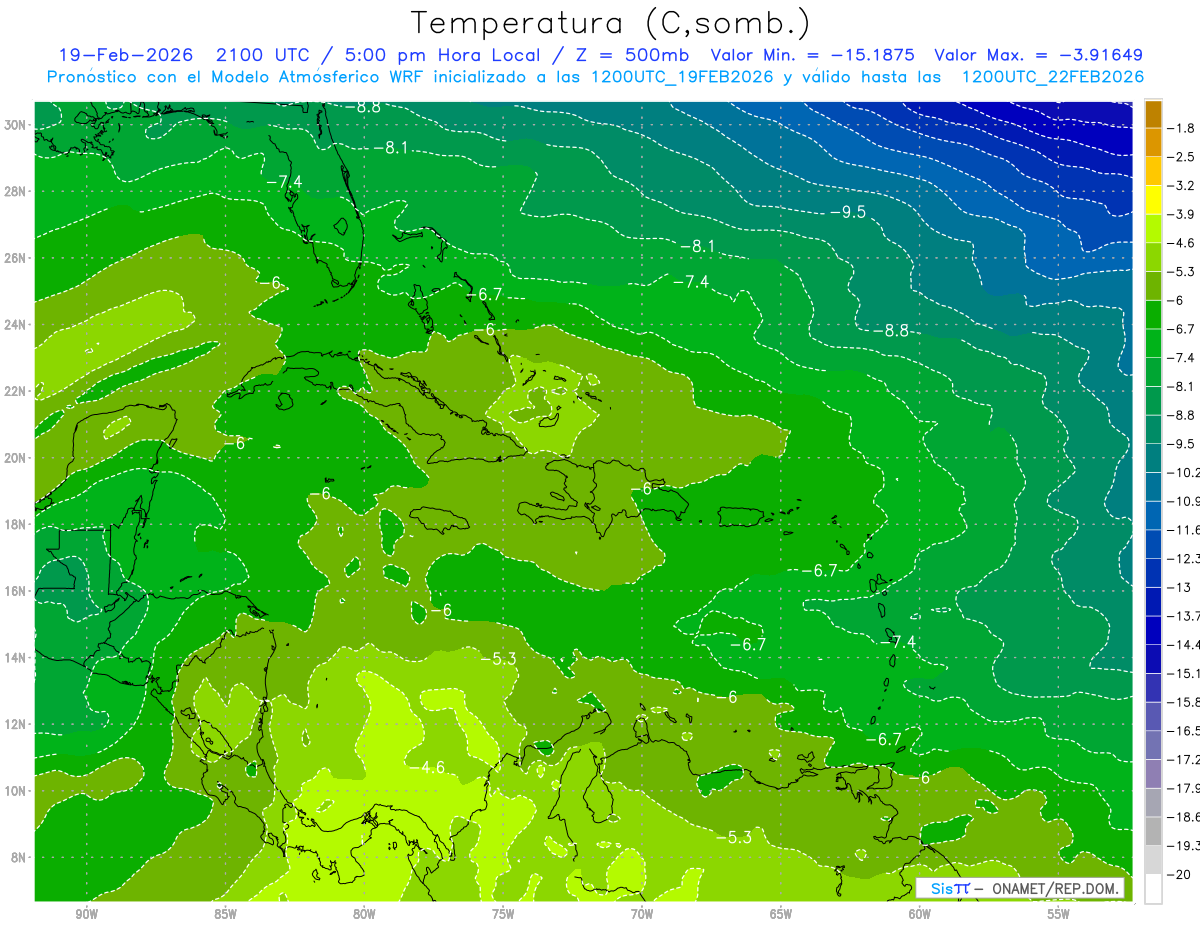Select valid-until time "1200UTC_22FEB2026"
This screenshot has height=927, width=1200.
click(x=1052, y=77)
